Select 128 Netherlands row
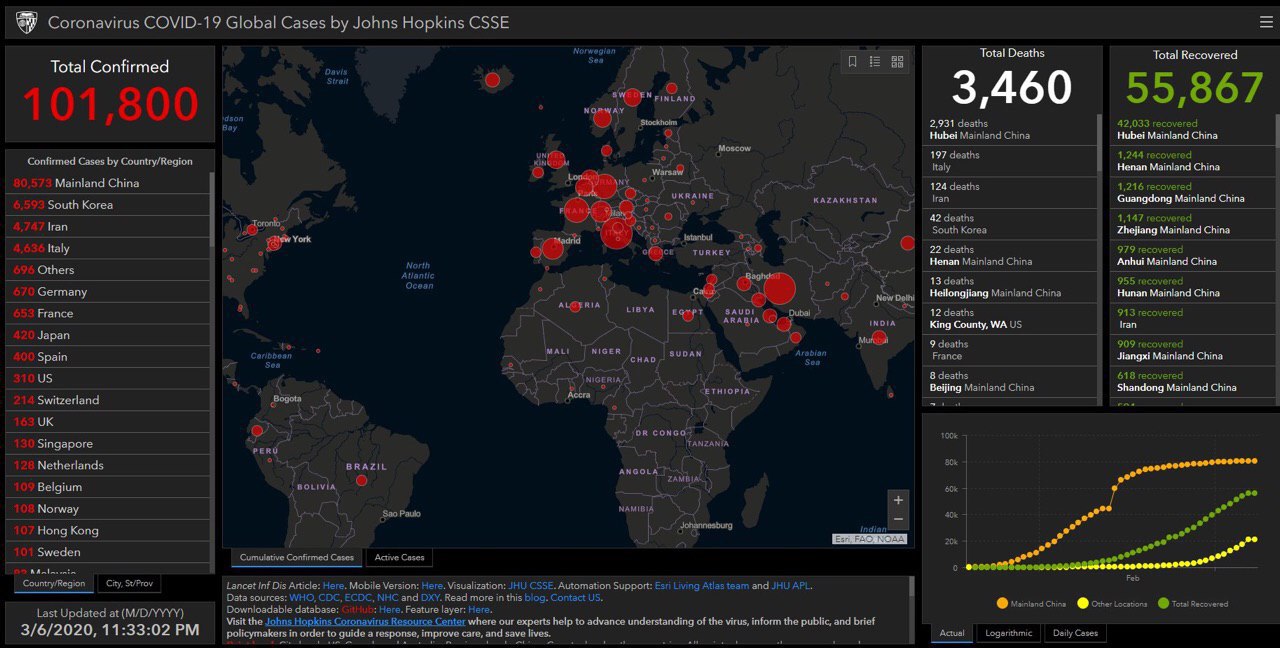The height and width of the screenshot is (648, 1280). (108, 465)
